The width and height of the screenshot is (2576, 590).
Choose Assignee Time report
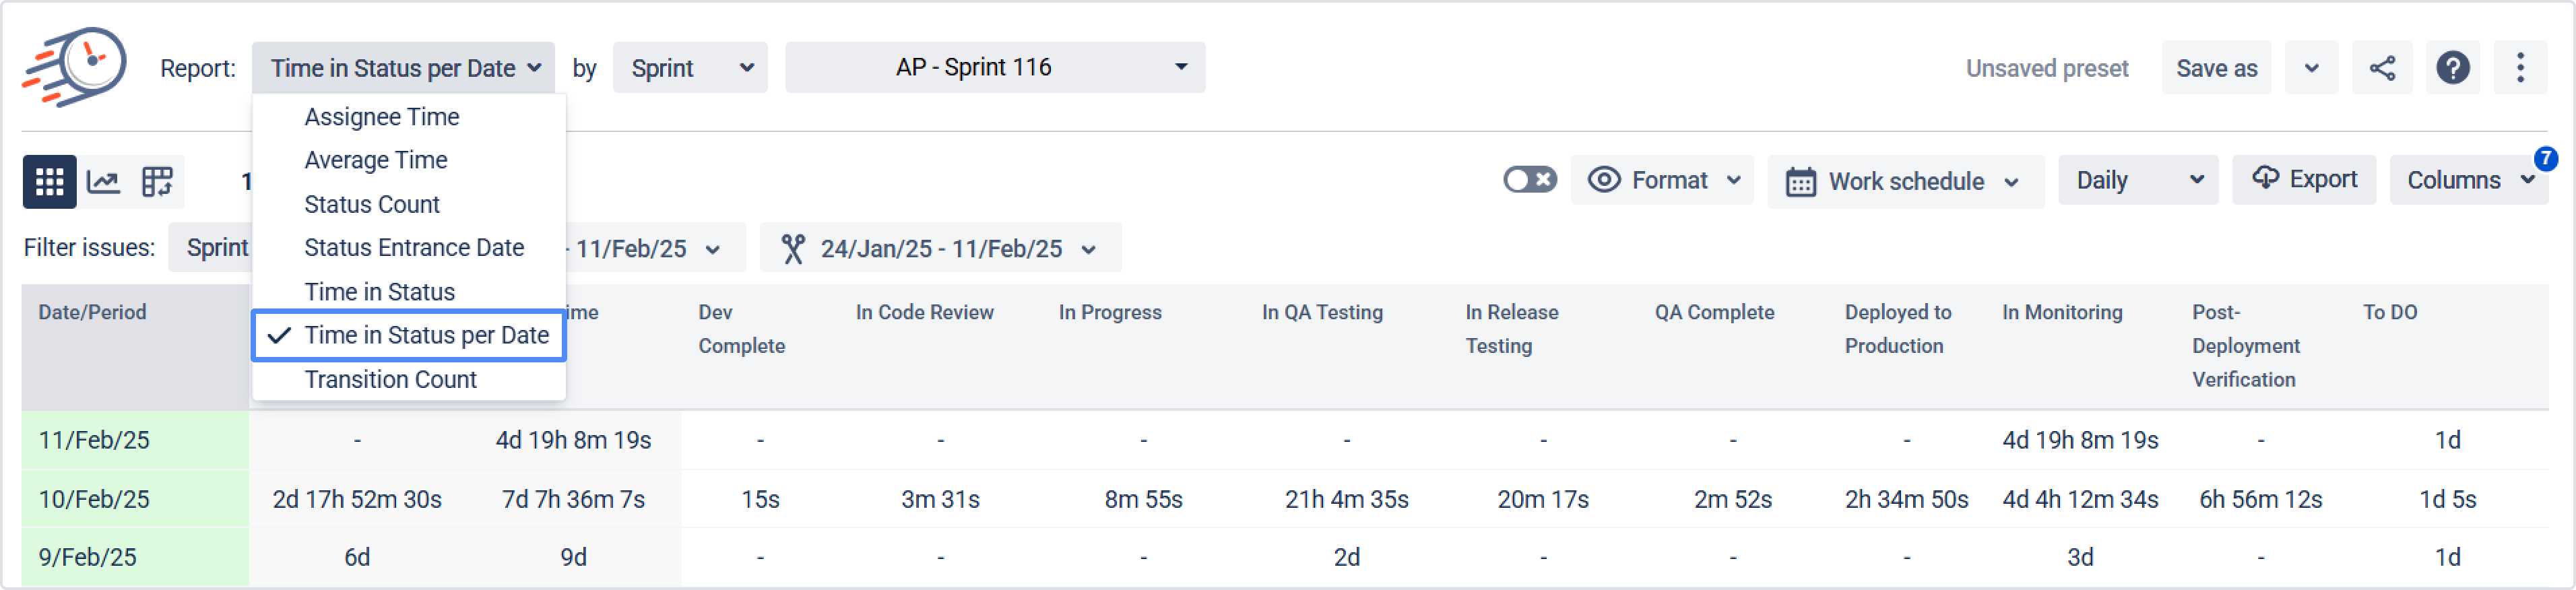click(381, 117)
